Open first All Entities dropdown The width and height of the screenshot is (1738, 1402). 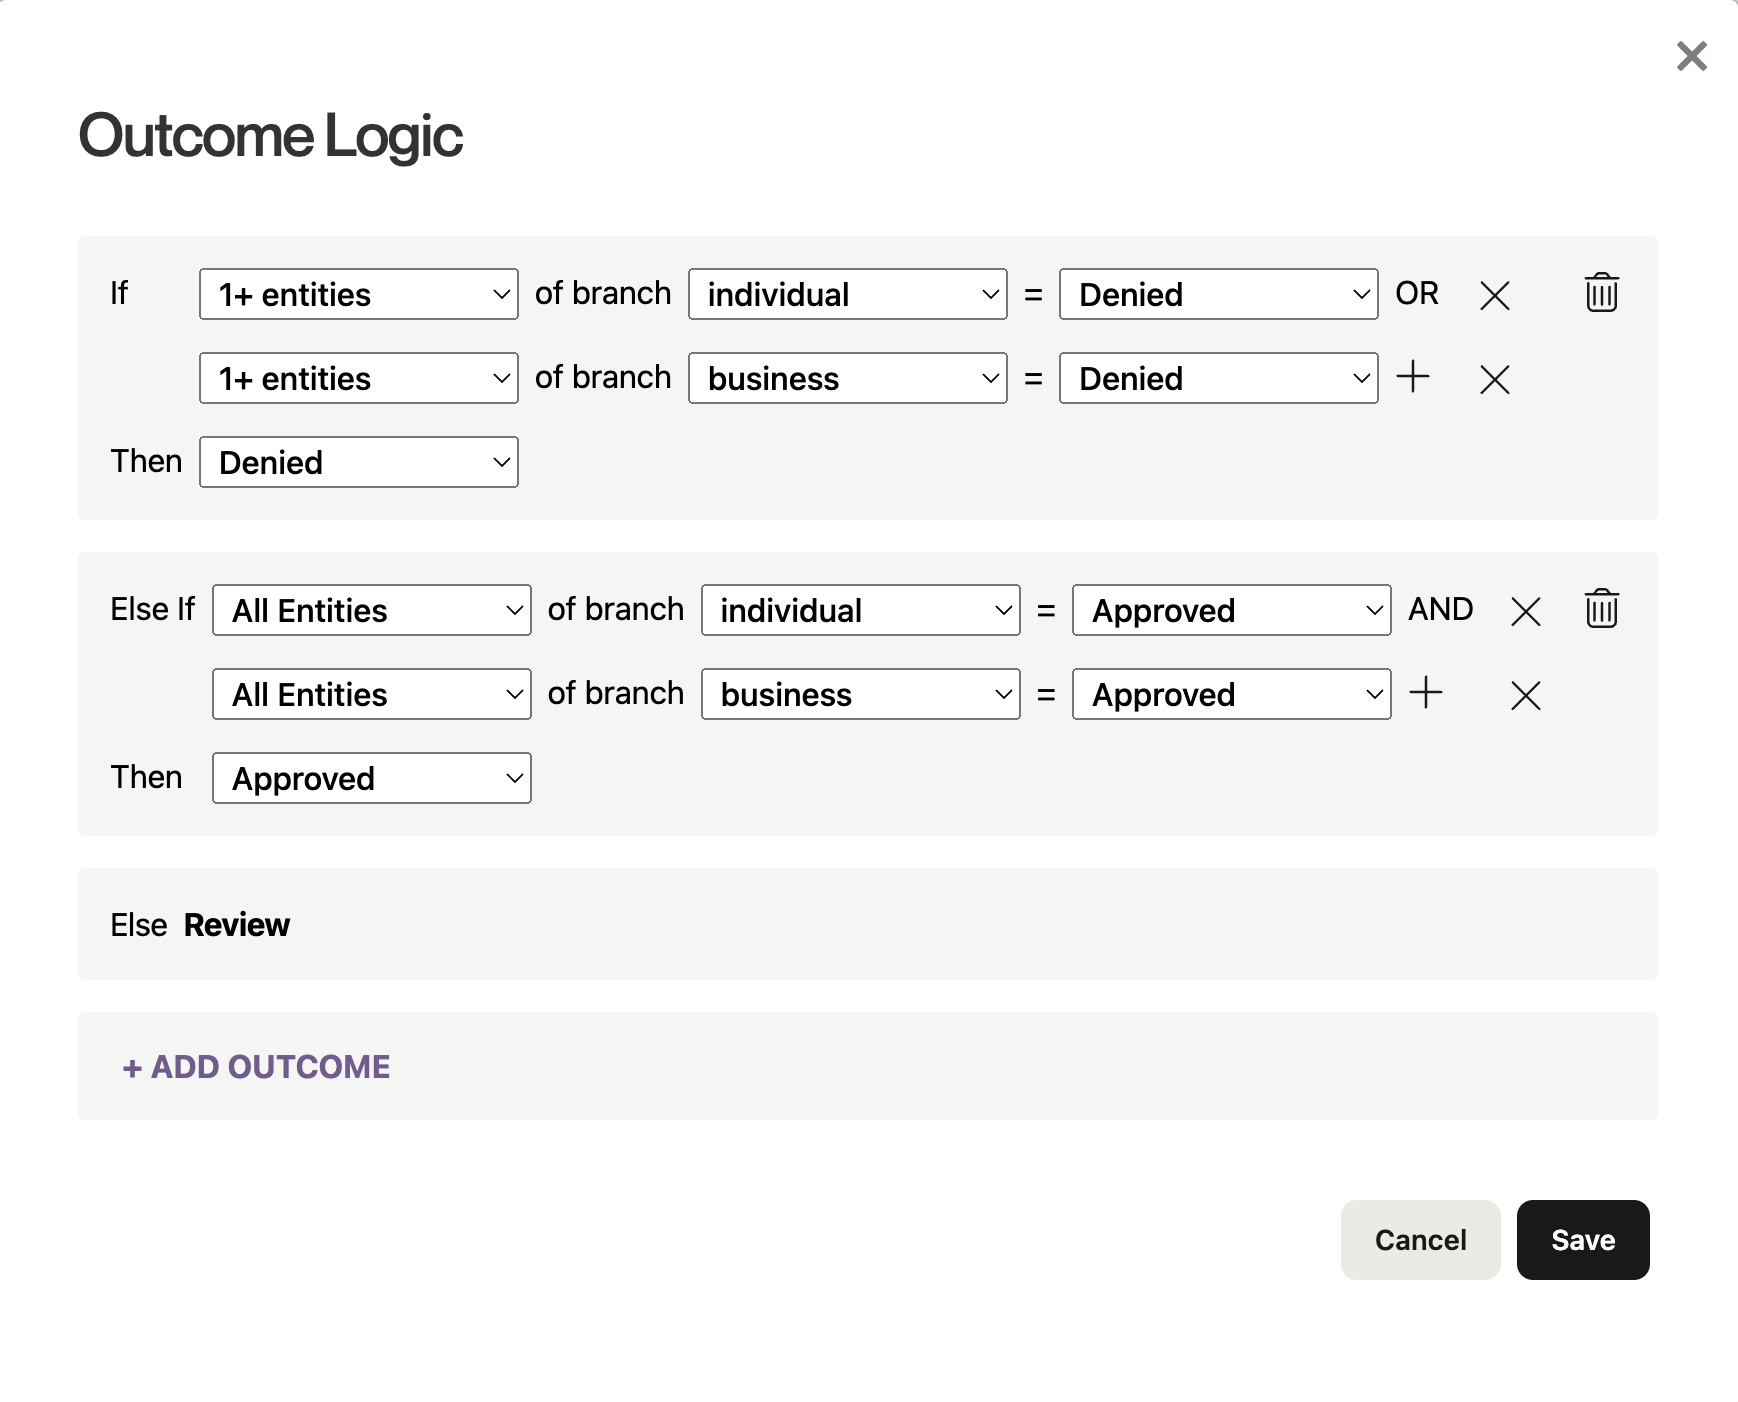[x=372, y=610]
